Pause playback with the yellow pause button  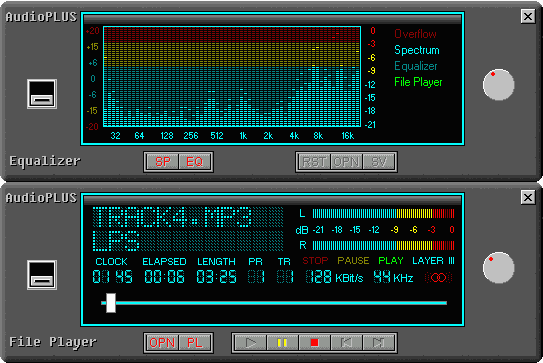coord(282,343)
